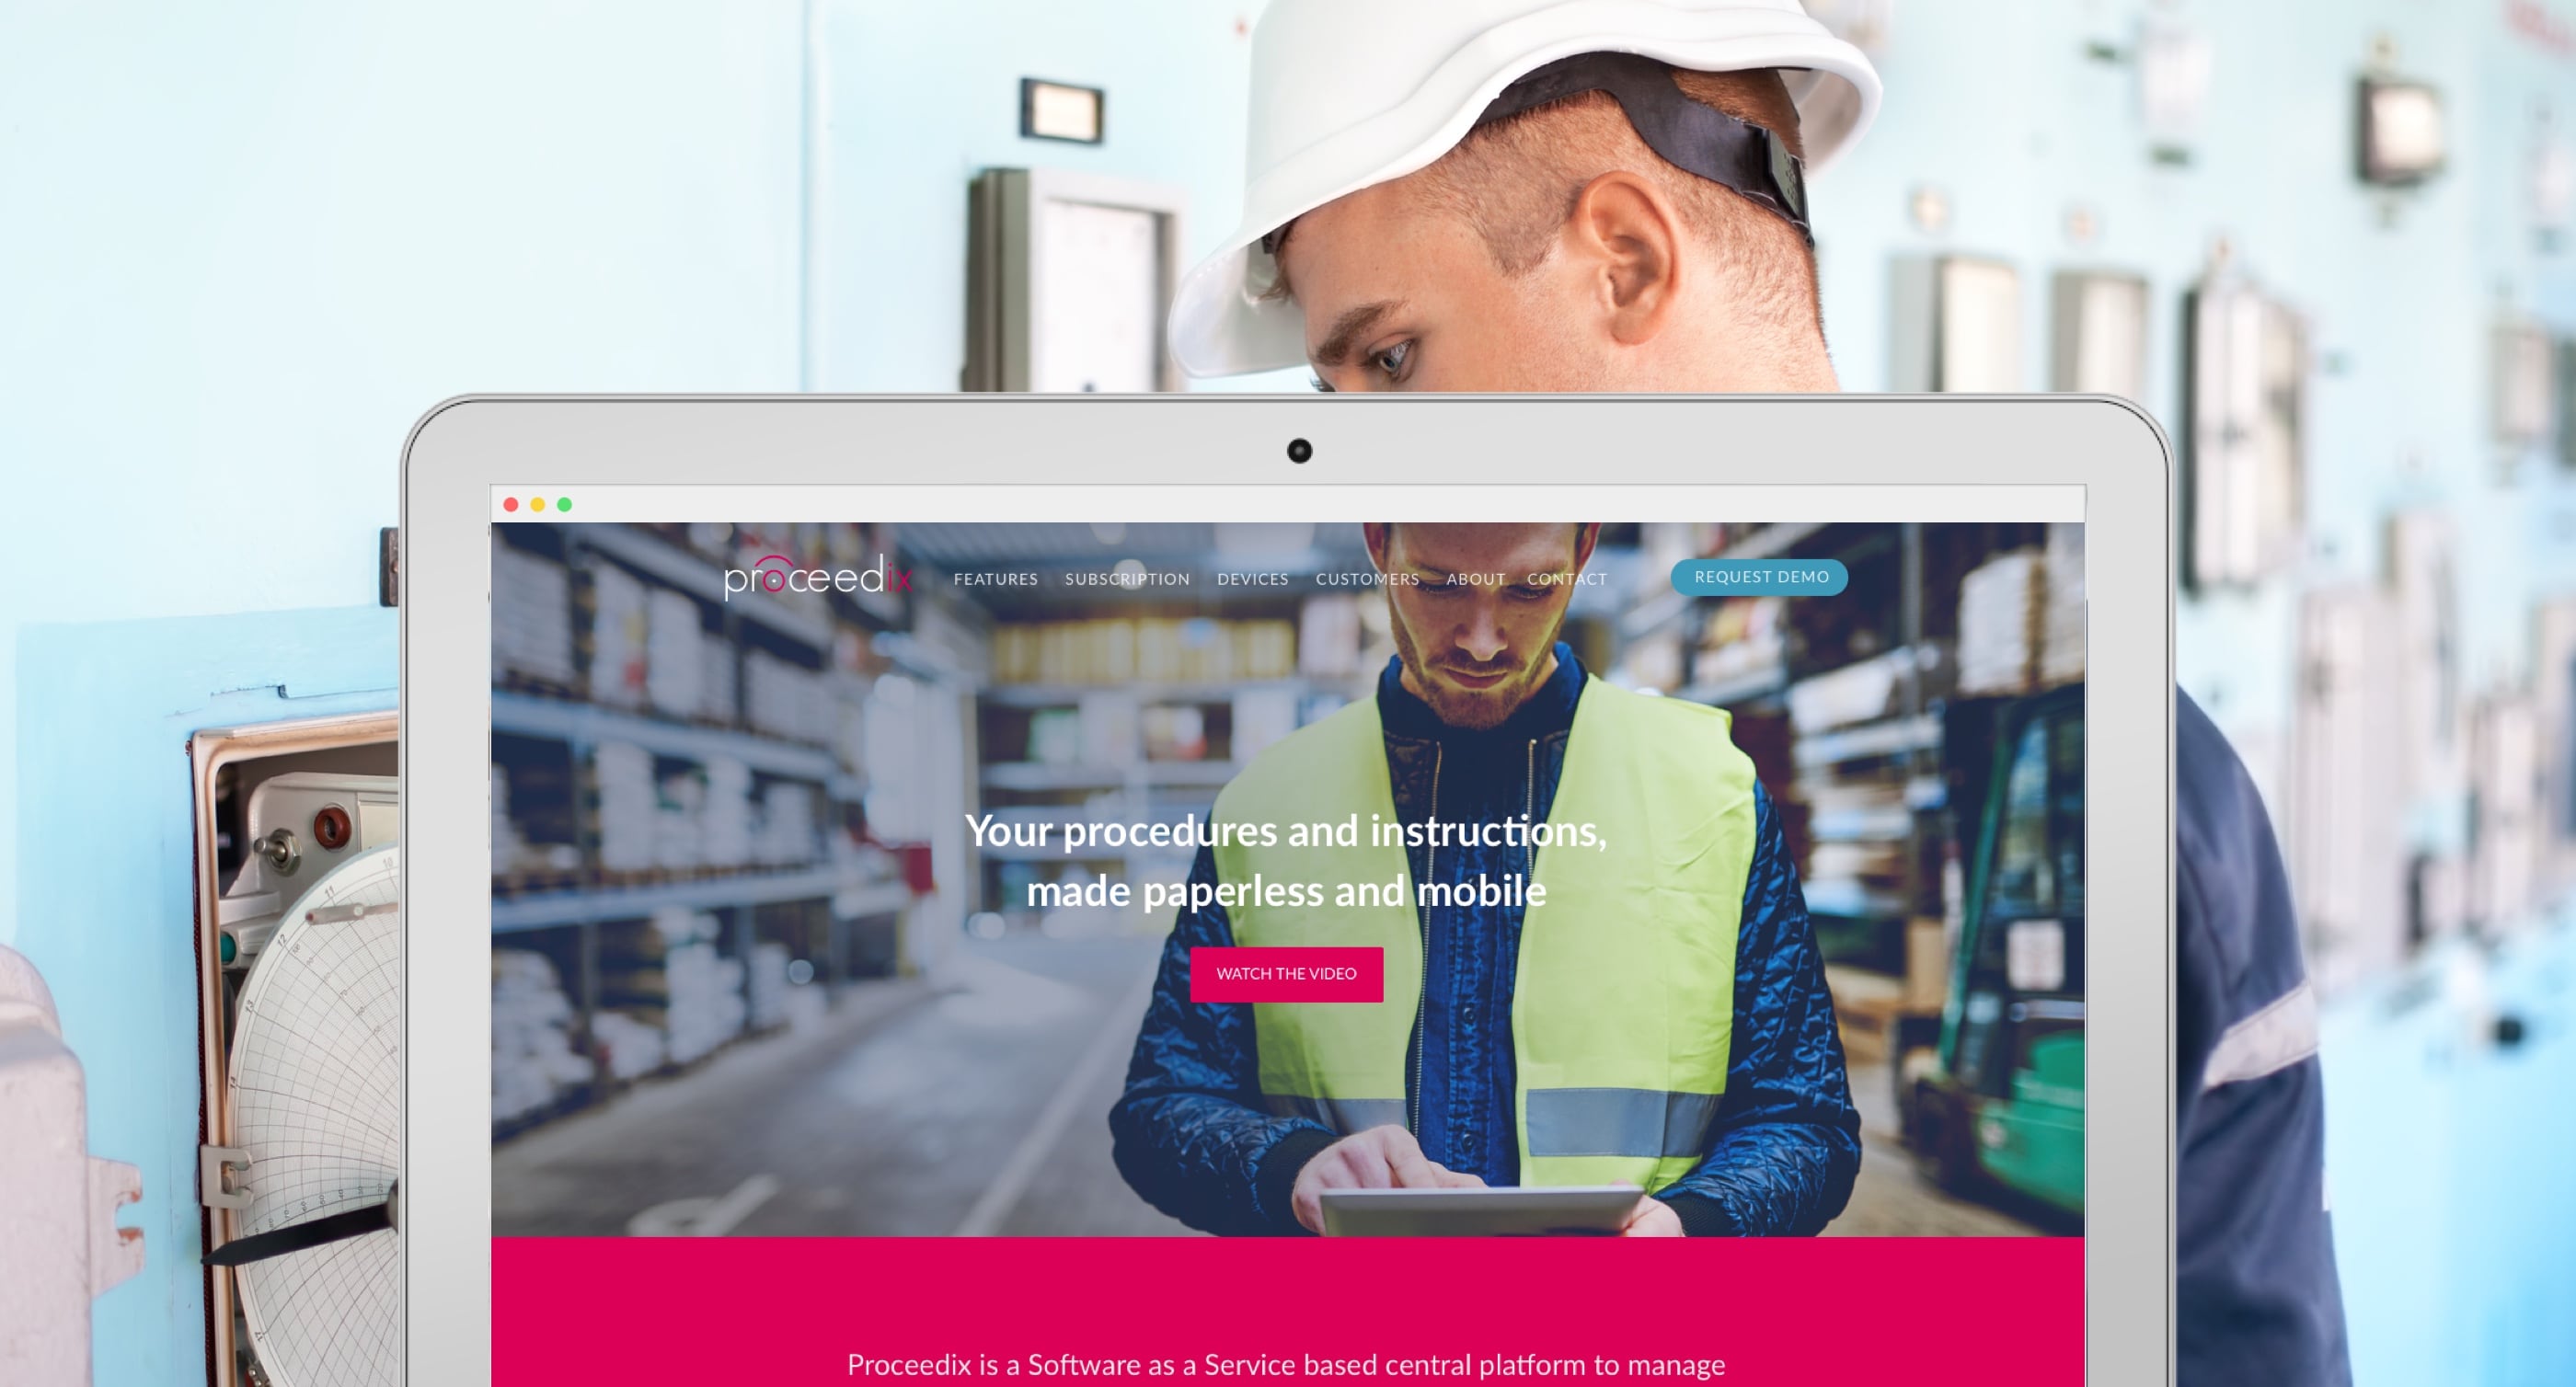Go to the Subscription page
This screenshot has width=2576, height=1387.
(x=1127, y=579)
